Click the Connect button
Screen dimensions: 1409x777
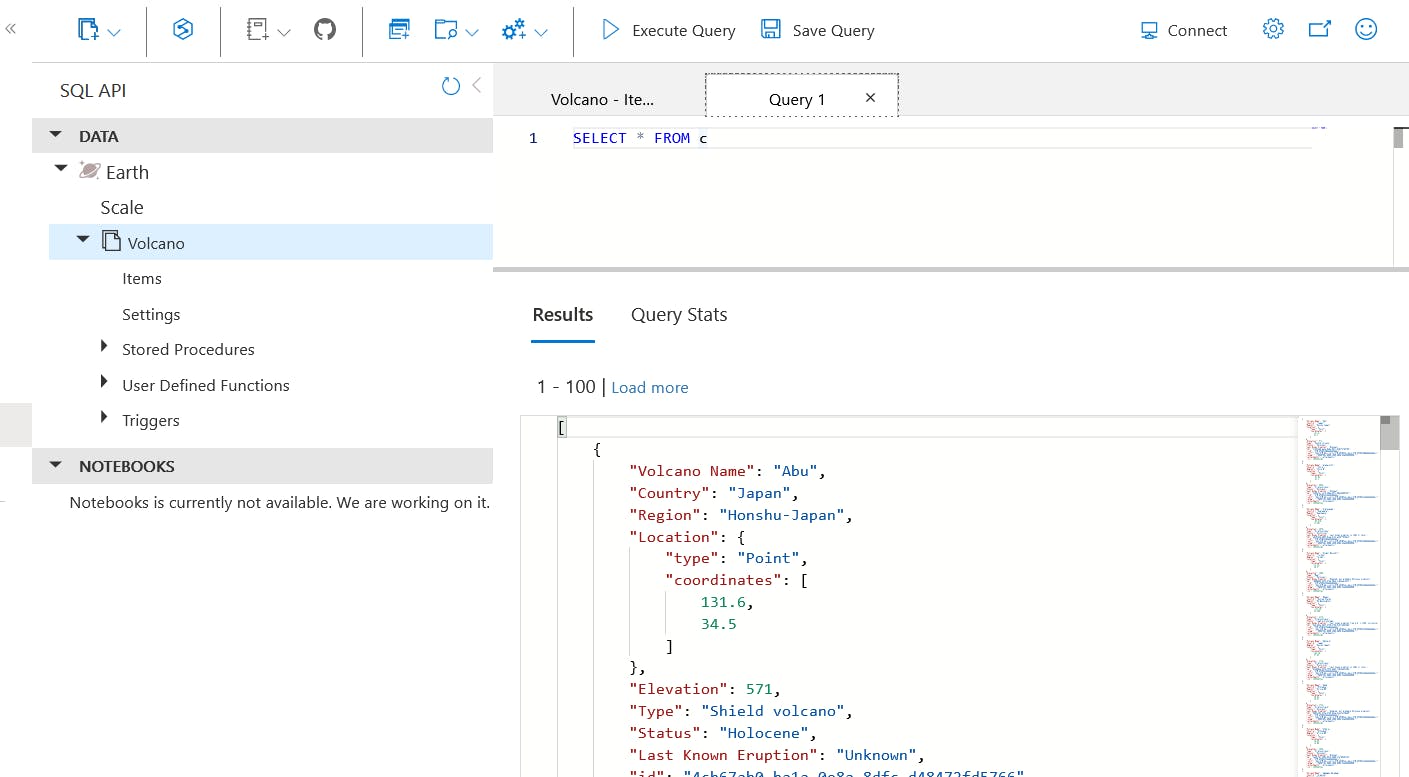[1184, 30]
